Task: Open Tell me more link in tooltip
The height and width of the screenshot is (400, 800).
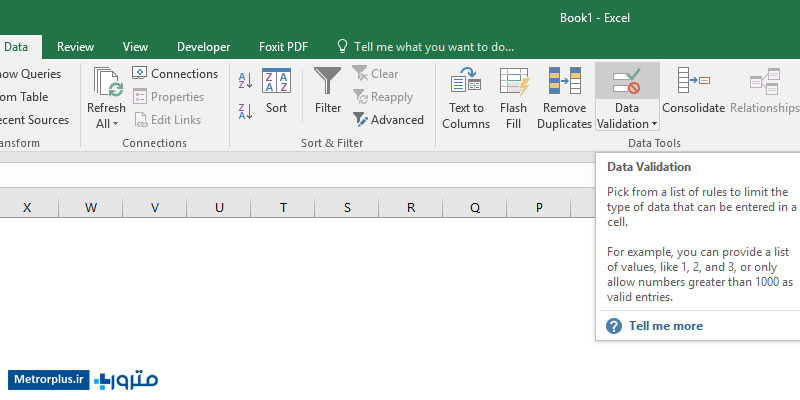Action: 665,326
